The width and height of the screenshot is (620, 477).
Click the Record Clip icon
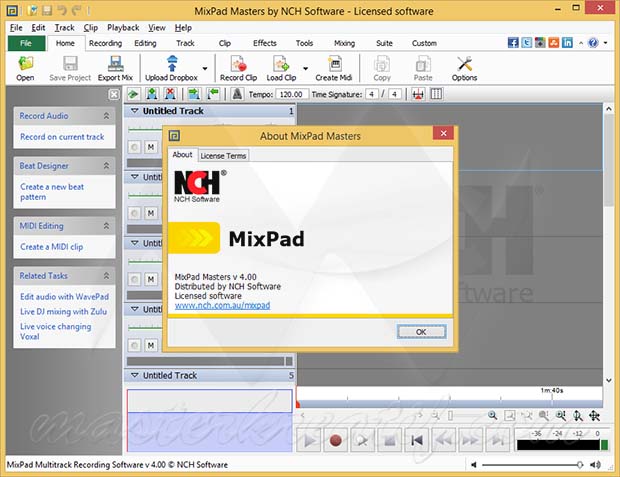(x=238, y=64)
